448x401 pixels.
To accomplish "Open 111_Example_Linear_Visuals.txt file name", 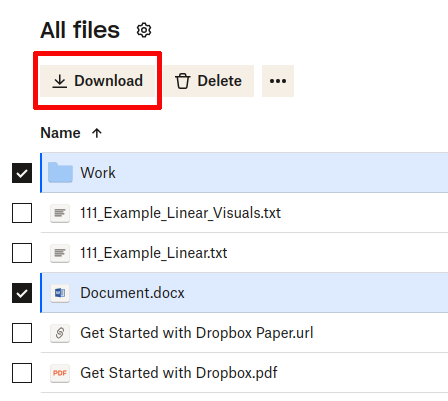I will click(x=180, y=213).
